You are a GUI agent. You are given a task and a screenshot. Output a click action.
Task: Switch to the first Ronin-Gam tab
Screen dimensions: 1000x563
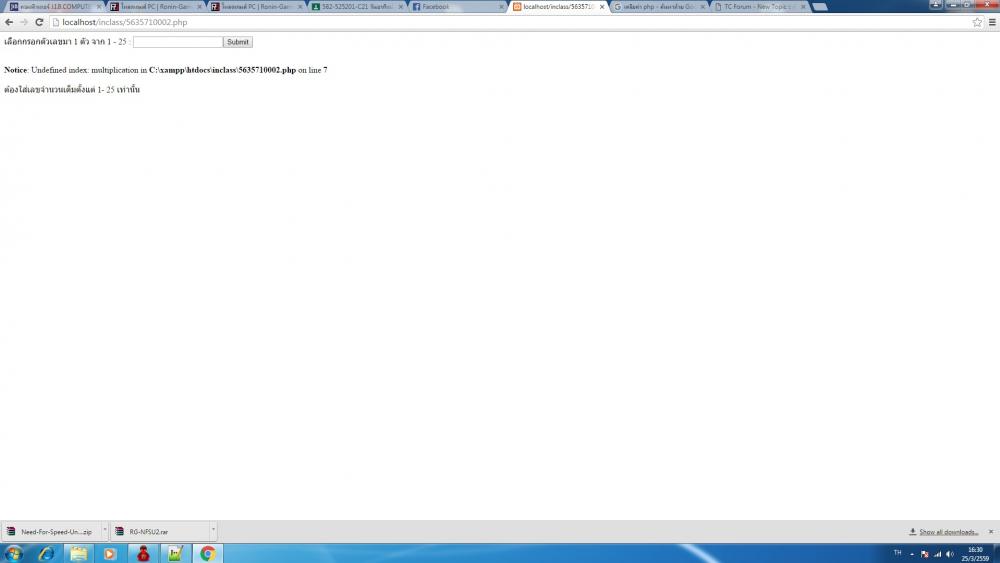(x=154, y=6)
